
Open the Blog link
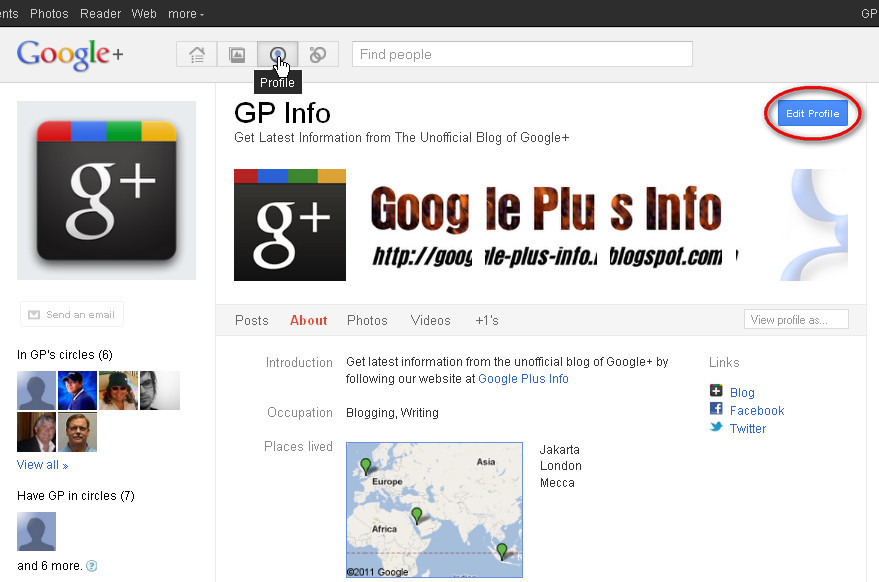point(742,392)
